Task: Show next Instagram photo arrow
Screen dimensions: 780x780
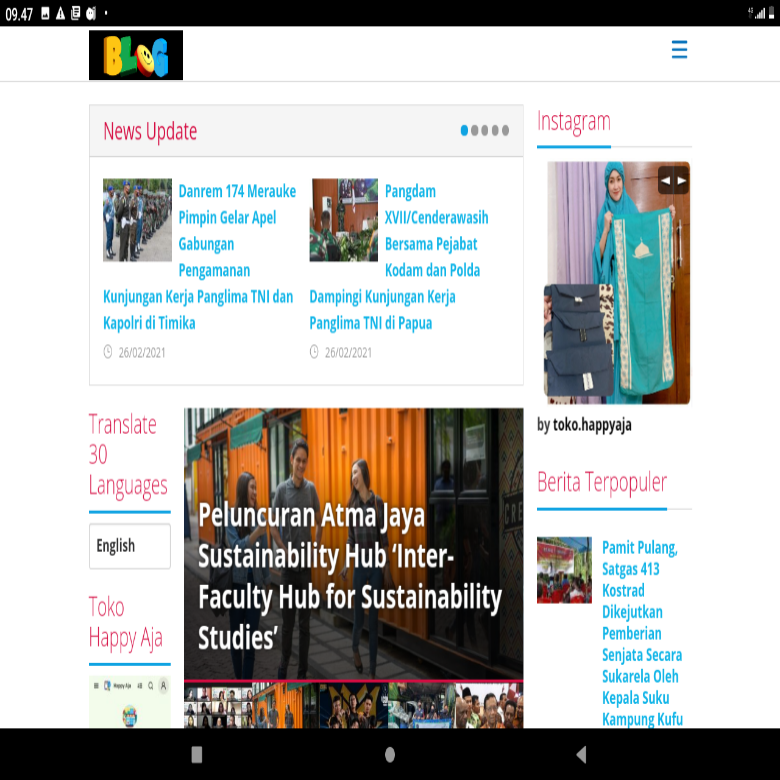Action: click(x=682, y=181)
